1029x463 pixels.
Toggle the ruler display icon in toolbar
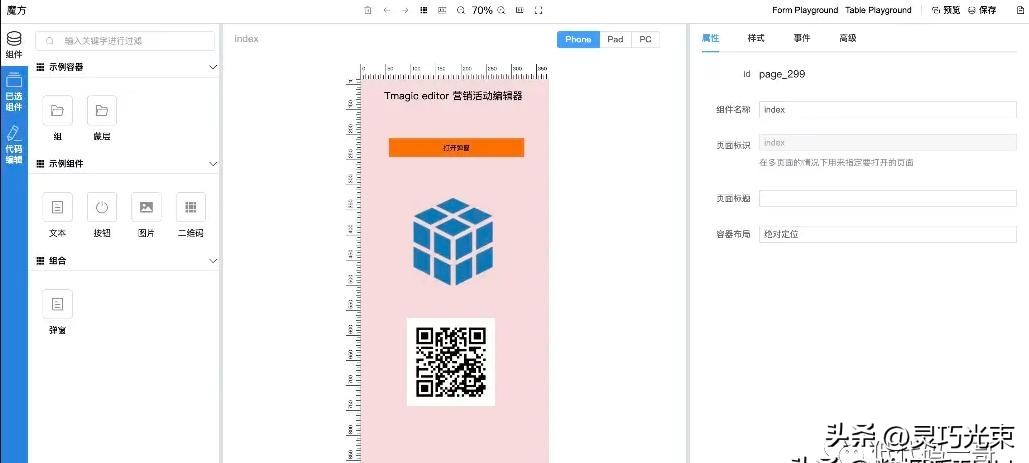click(442, 10)
